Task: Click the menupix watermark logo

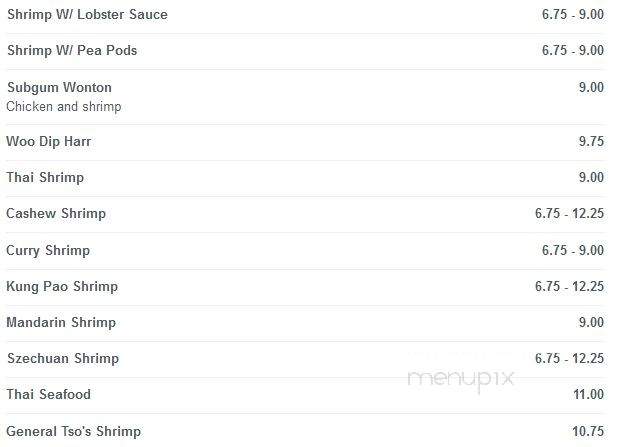Action: click(x=461, y=379)
